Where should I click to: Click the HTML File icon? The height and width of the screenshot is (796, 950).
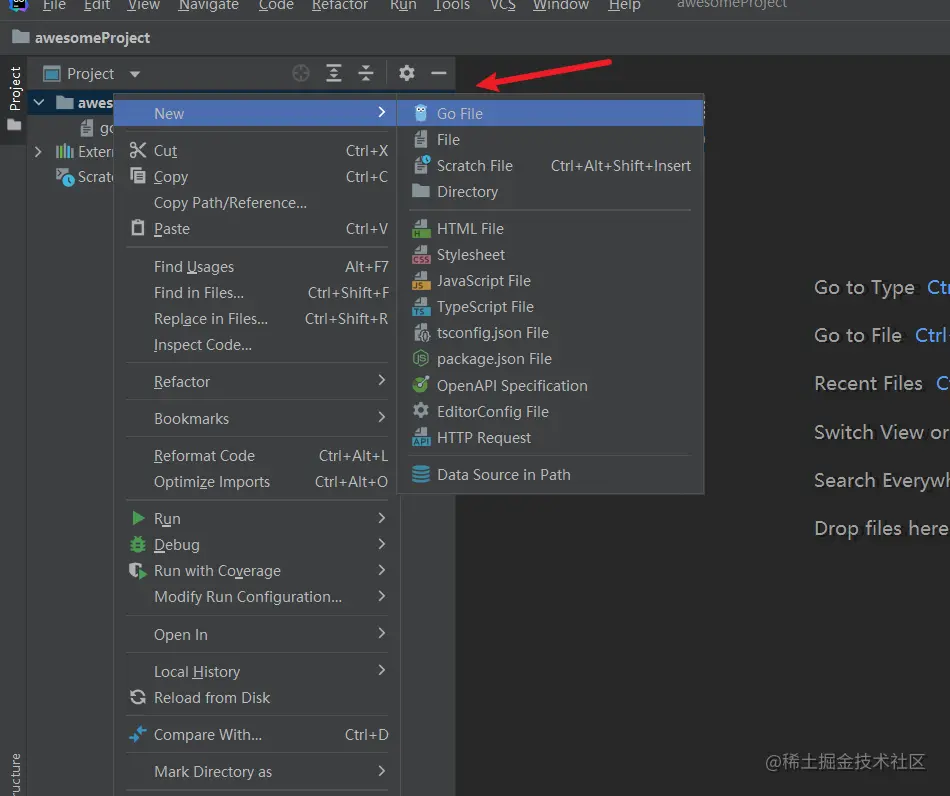click(421, 228)
